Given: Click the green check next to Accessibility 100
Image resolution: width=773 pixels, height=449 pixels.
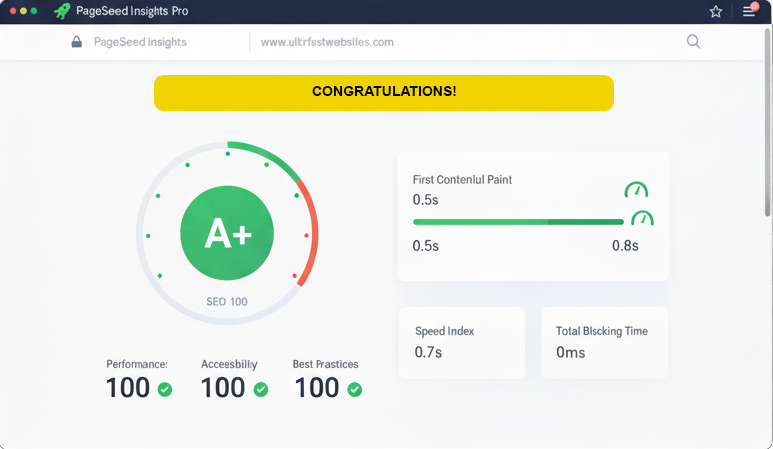Looking at the screenshot, I should pyautogui.click(x=261, y=389).
